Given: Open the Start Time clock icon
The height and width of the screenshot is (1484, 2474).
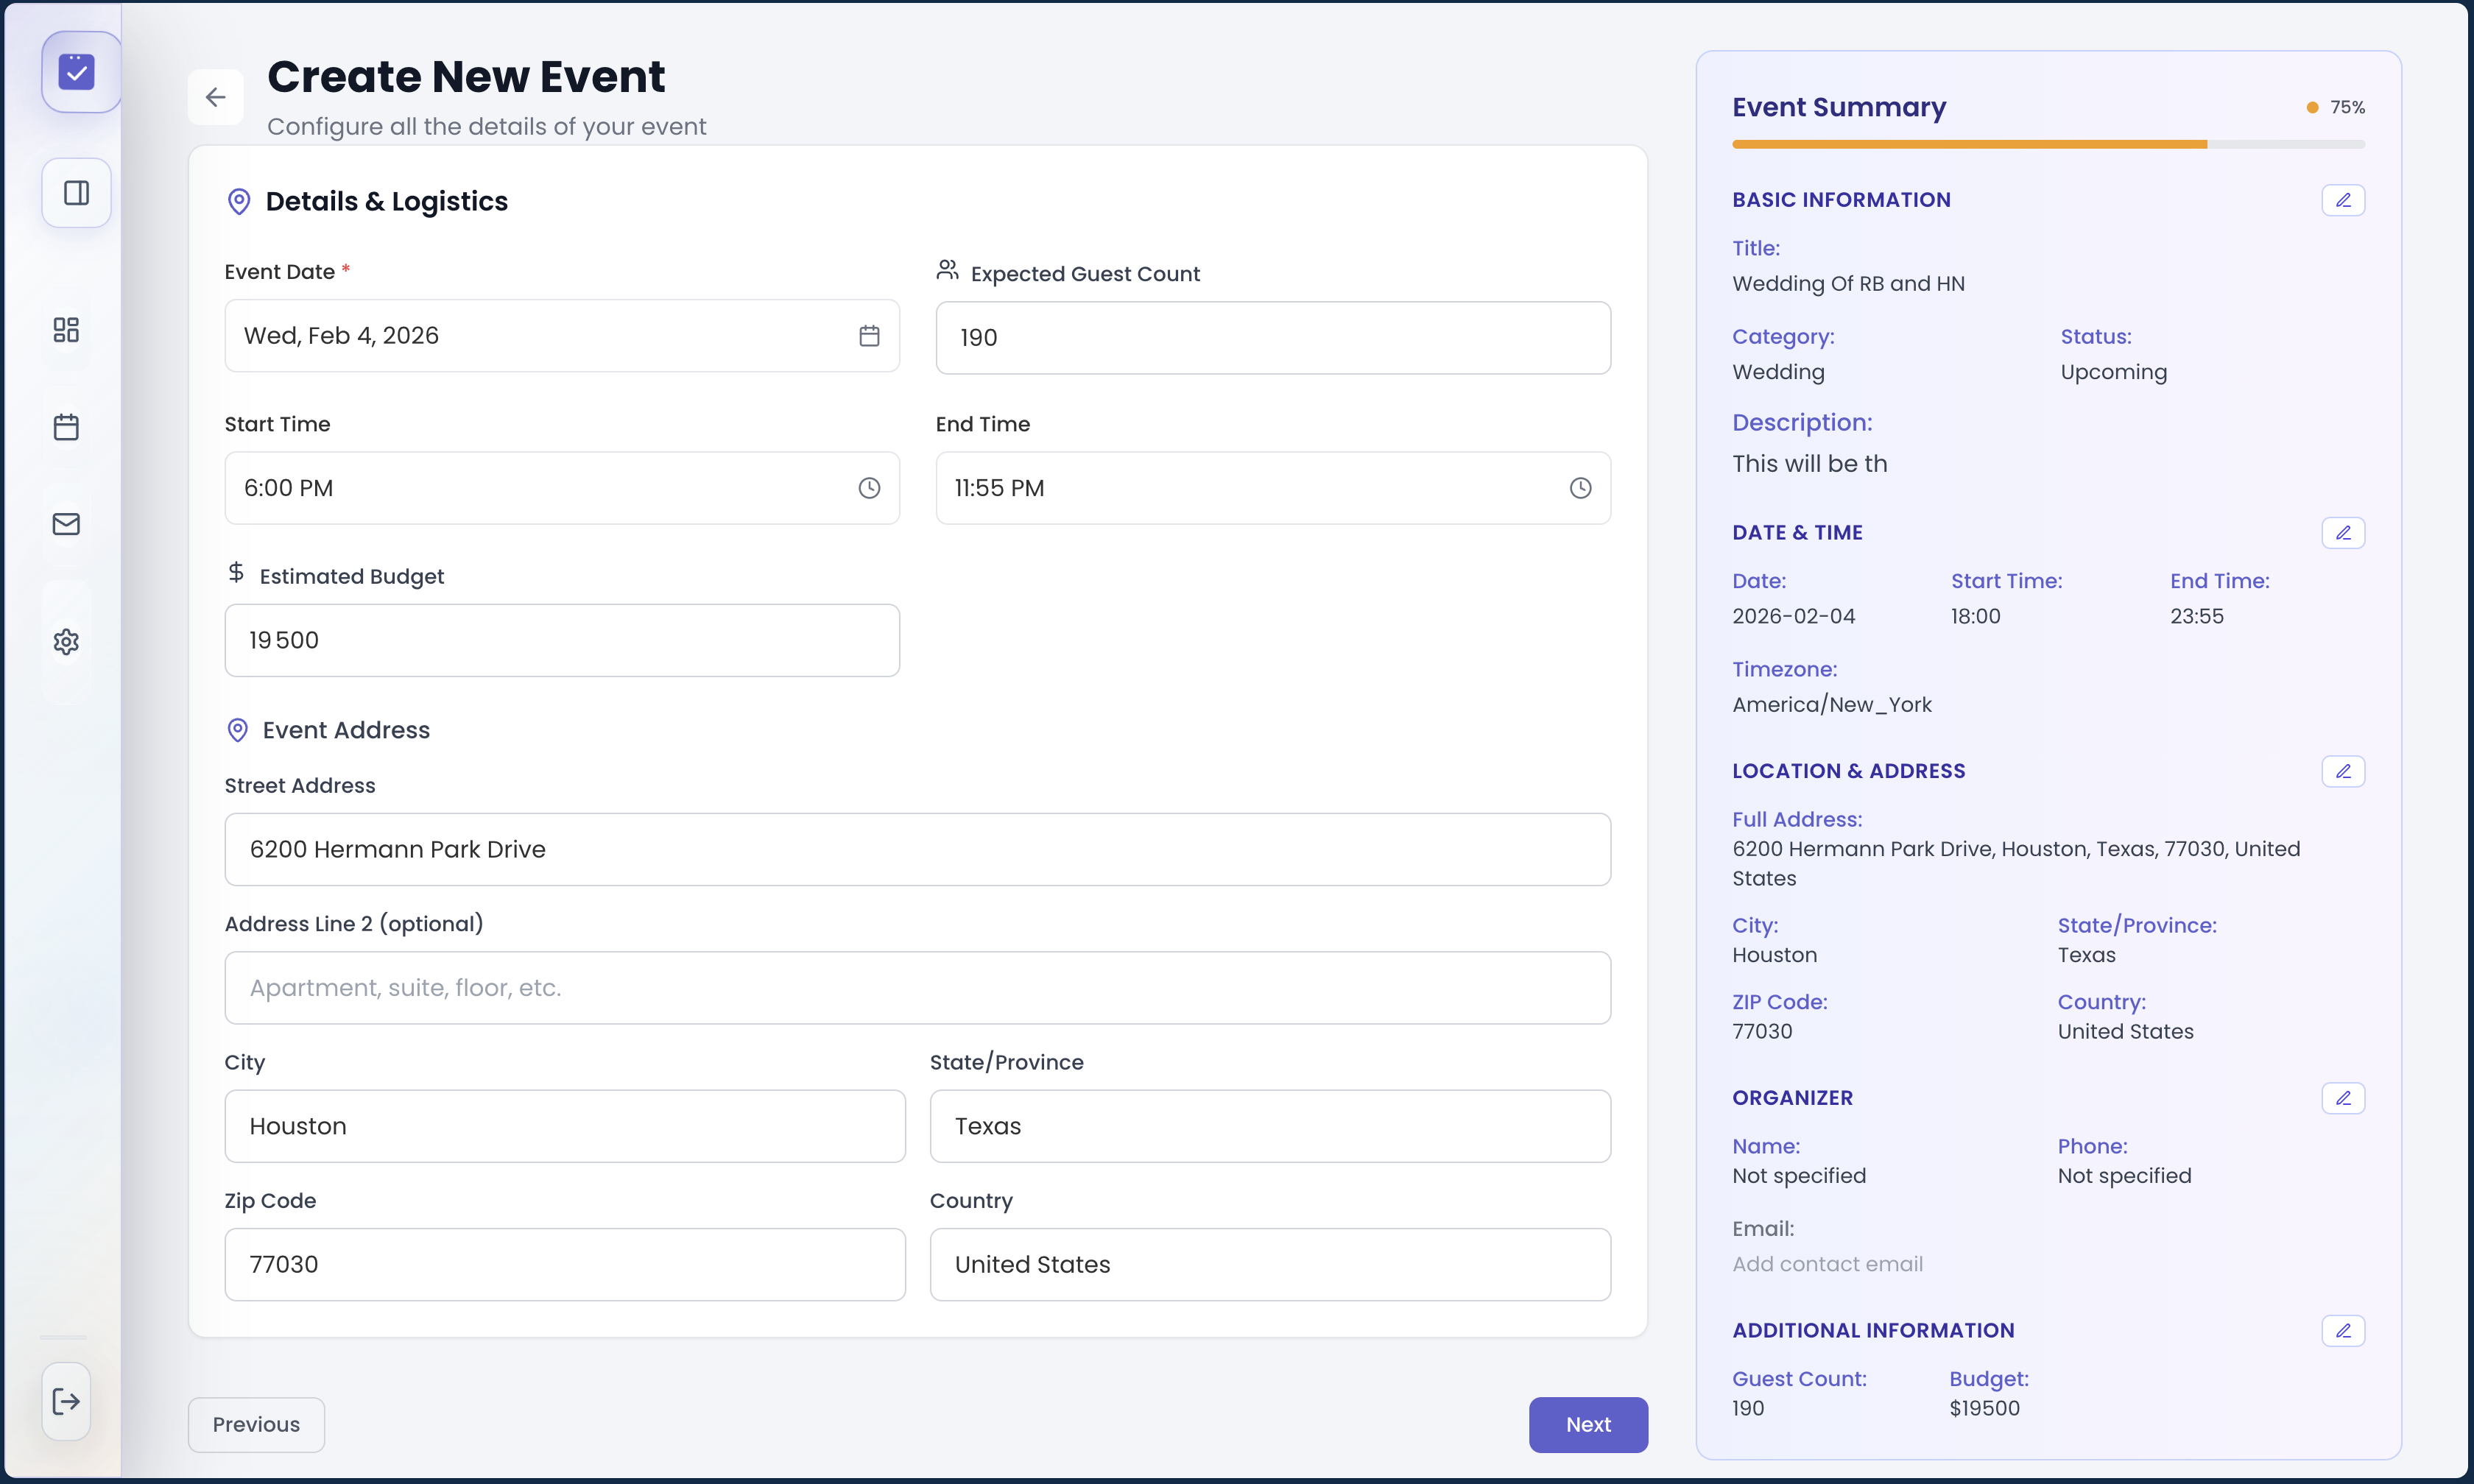Looking at the screenshot, I should click(x=869, y=488).
